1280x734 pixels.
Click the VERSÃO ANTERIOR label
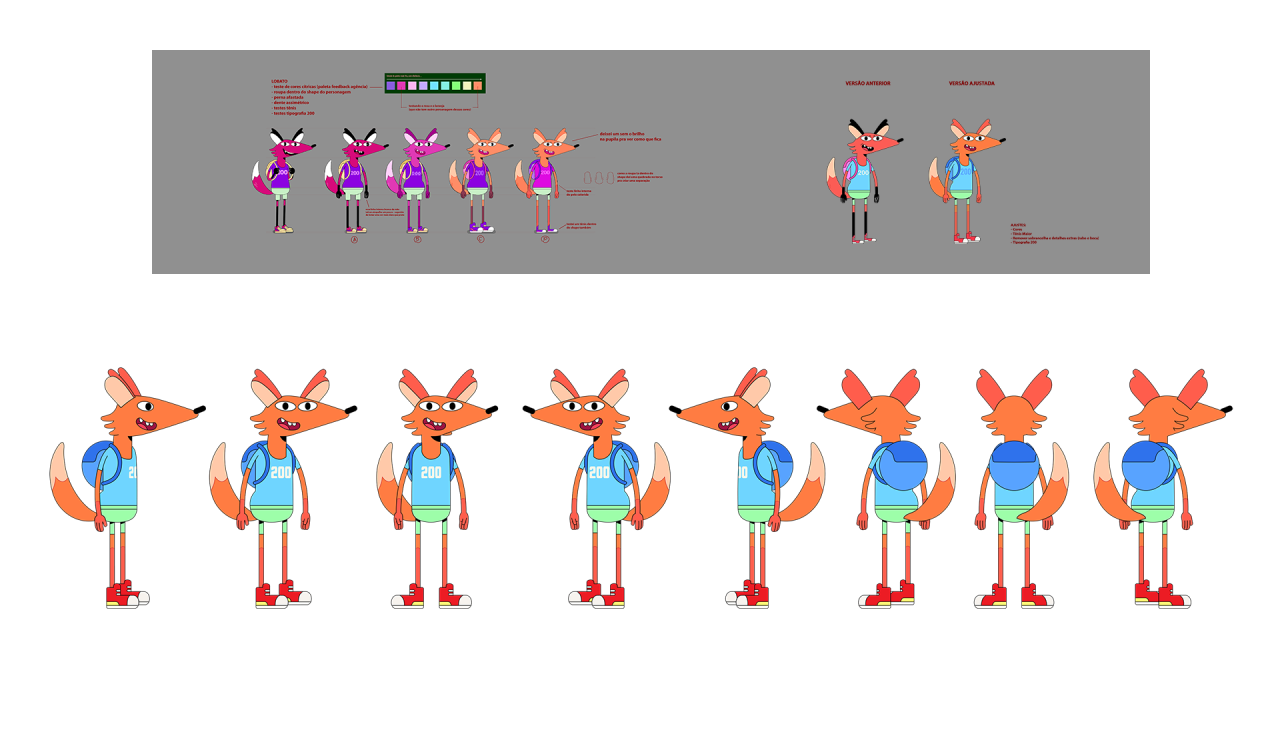pyautogui.click(x=867, y=83)
